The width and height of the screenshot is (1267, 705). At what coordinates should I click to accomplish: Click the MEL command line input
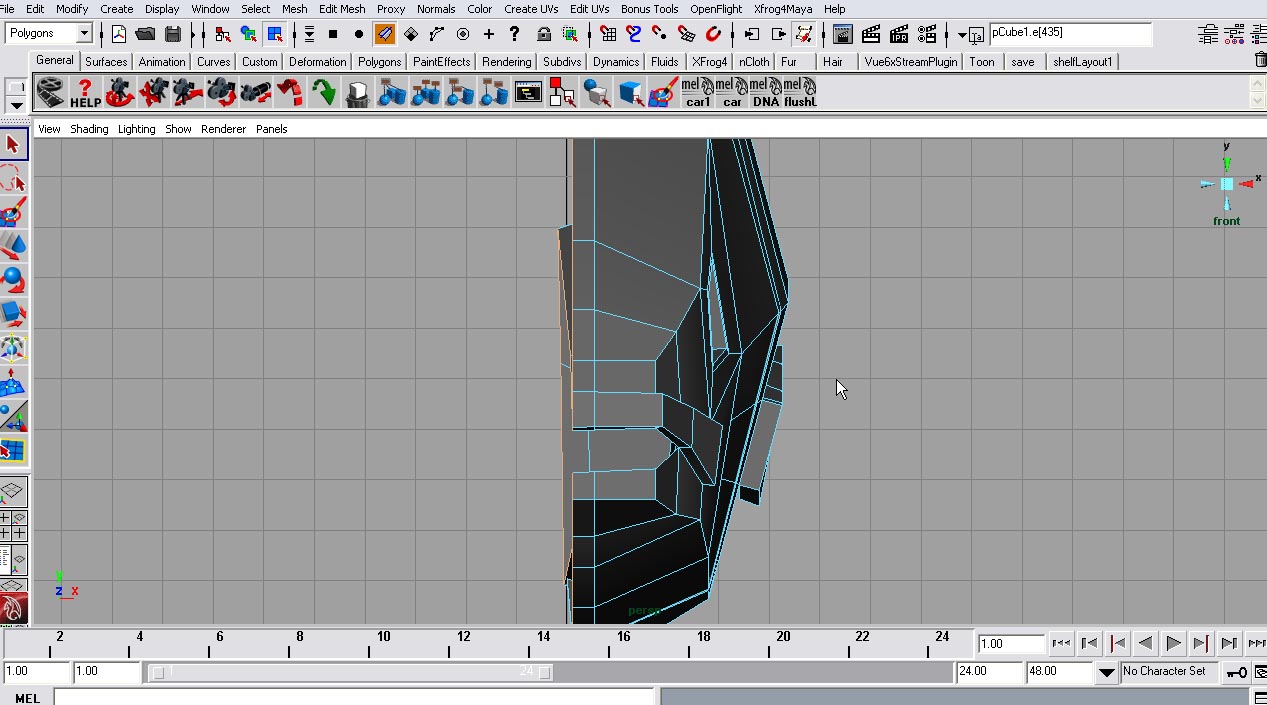coord(354,697)
